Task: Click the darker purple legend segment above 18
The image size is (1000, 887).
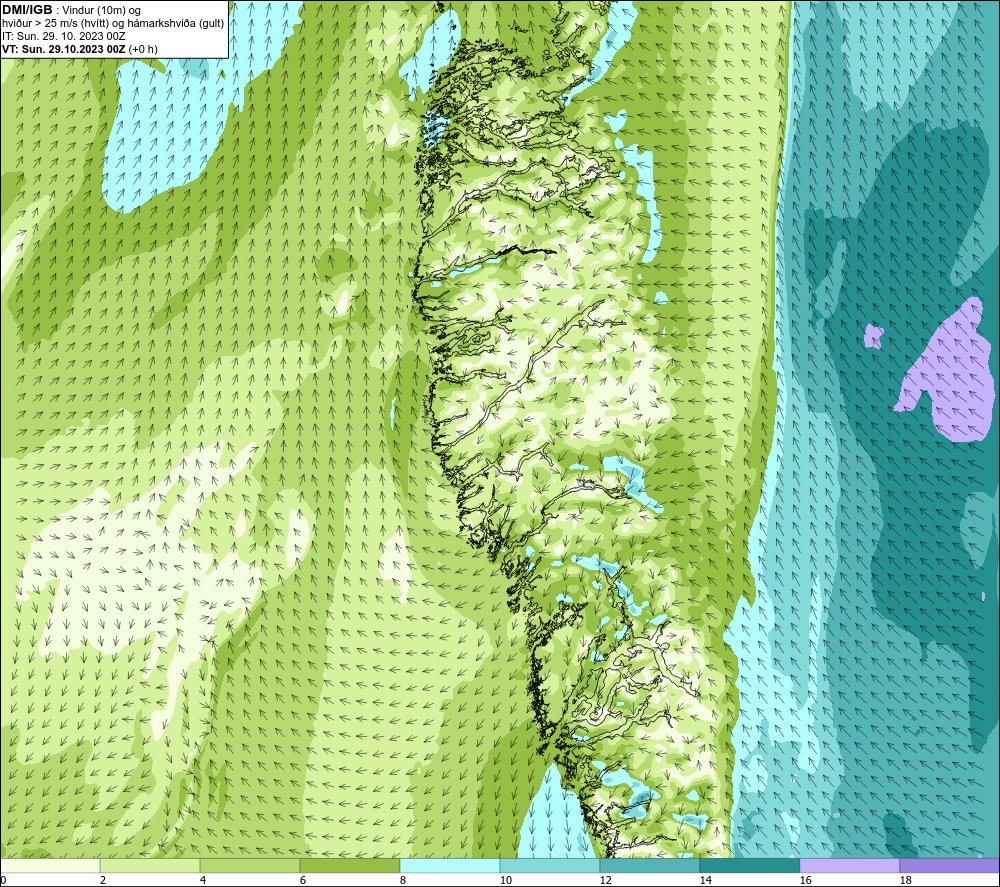Action: pos(949,865)
